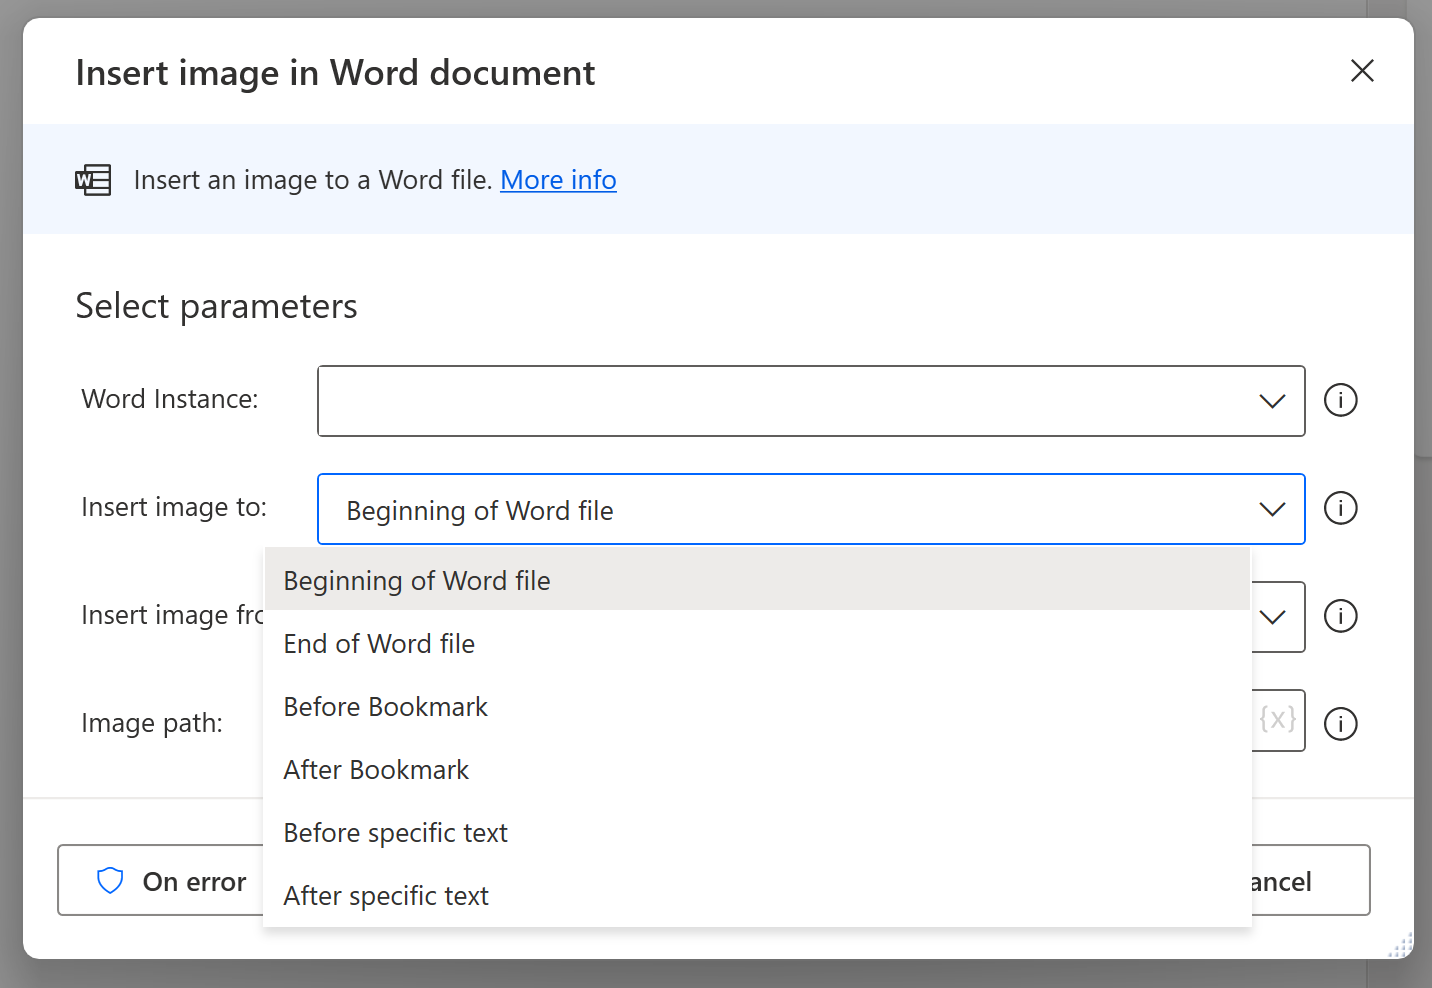The image size is (1432, 988).
Task: Select After specific text option
Action: click(x=386, y=896)
